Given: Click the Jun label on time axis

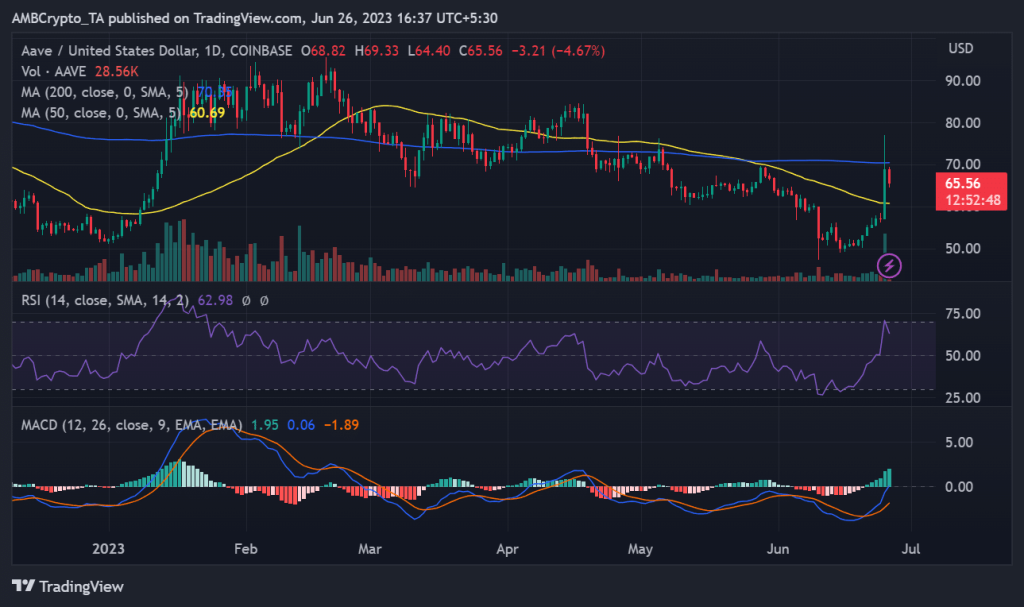Looking at the screenshot, I should click(776, 549).
